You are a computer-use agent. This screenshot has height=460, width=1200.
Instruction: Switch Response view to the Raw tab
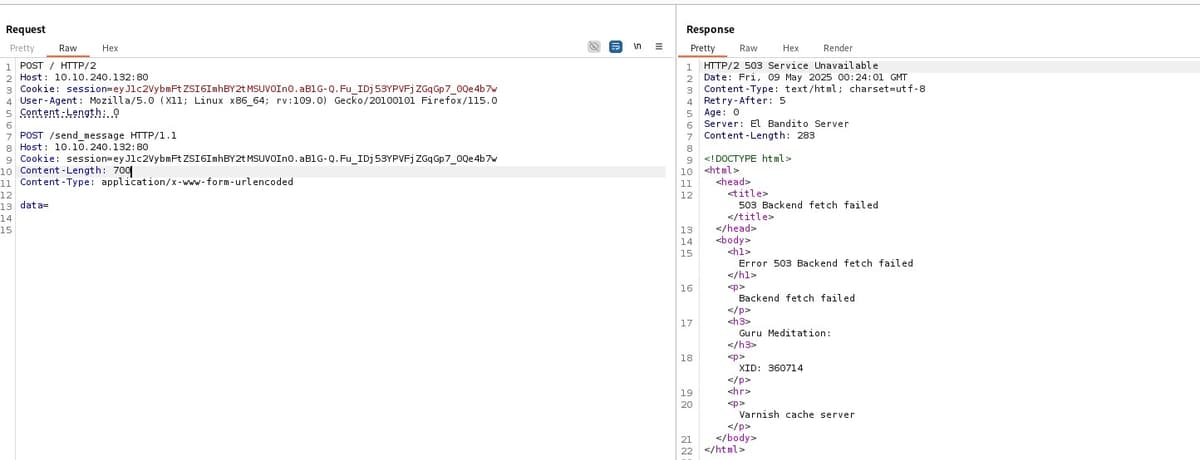pos(747,48)
